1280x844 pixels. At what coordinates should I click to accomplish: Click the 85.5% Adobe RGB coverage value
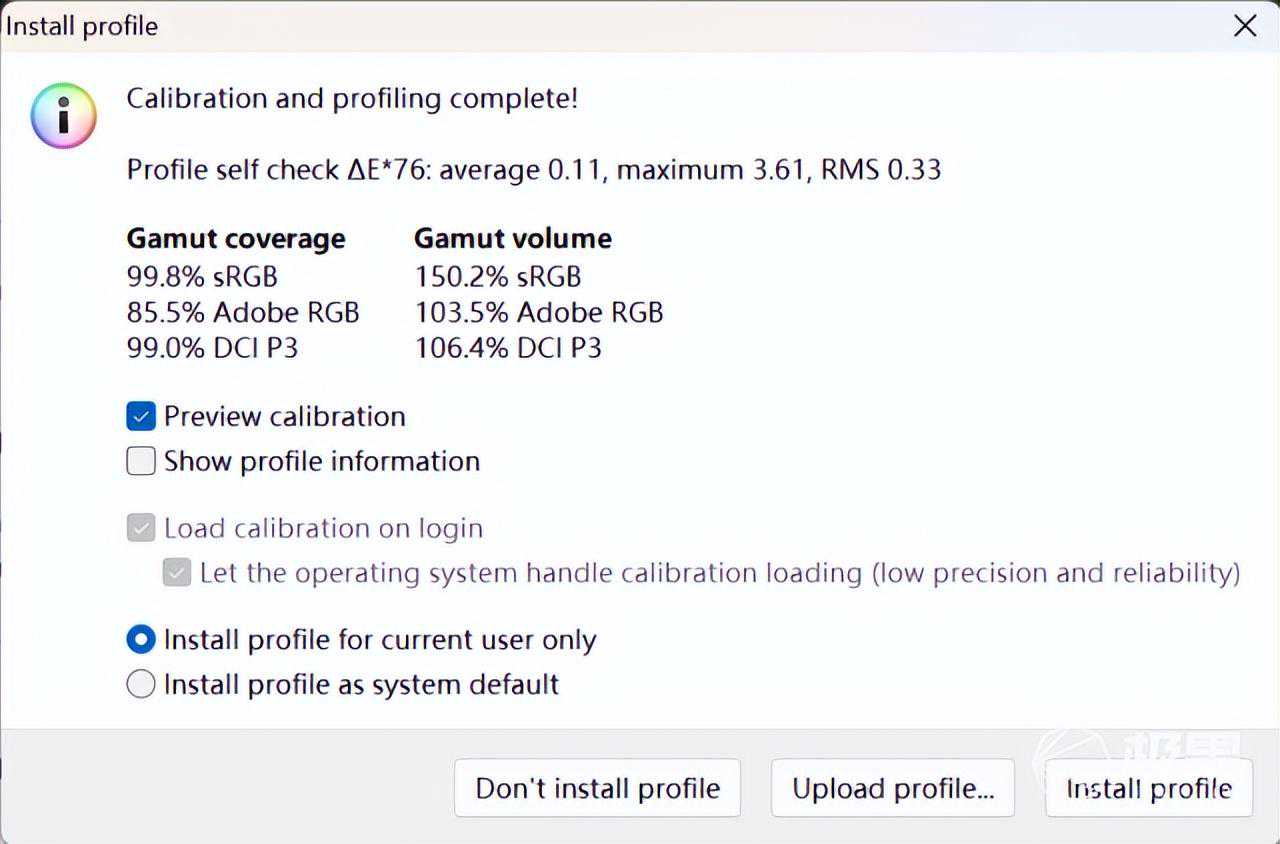(x=242, y=312)
